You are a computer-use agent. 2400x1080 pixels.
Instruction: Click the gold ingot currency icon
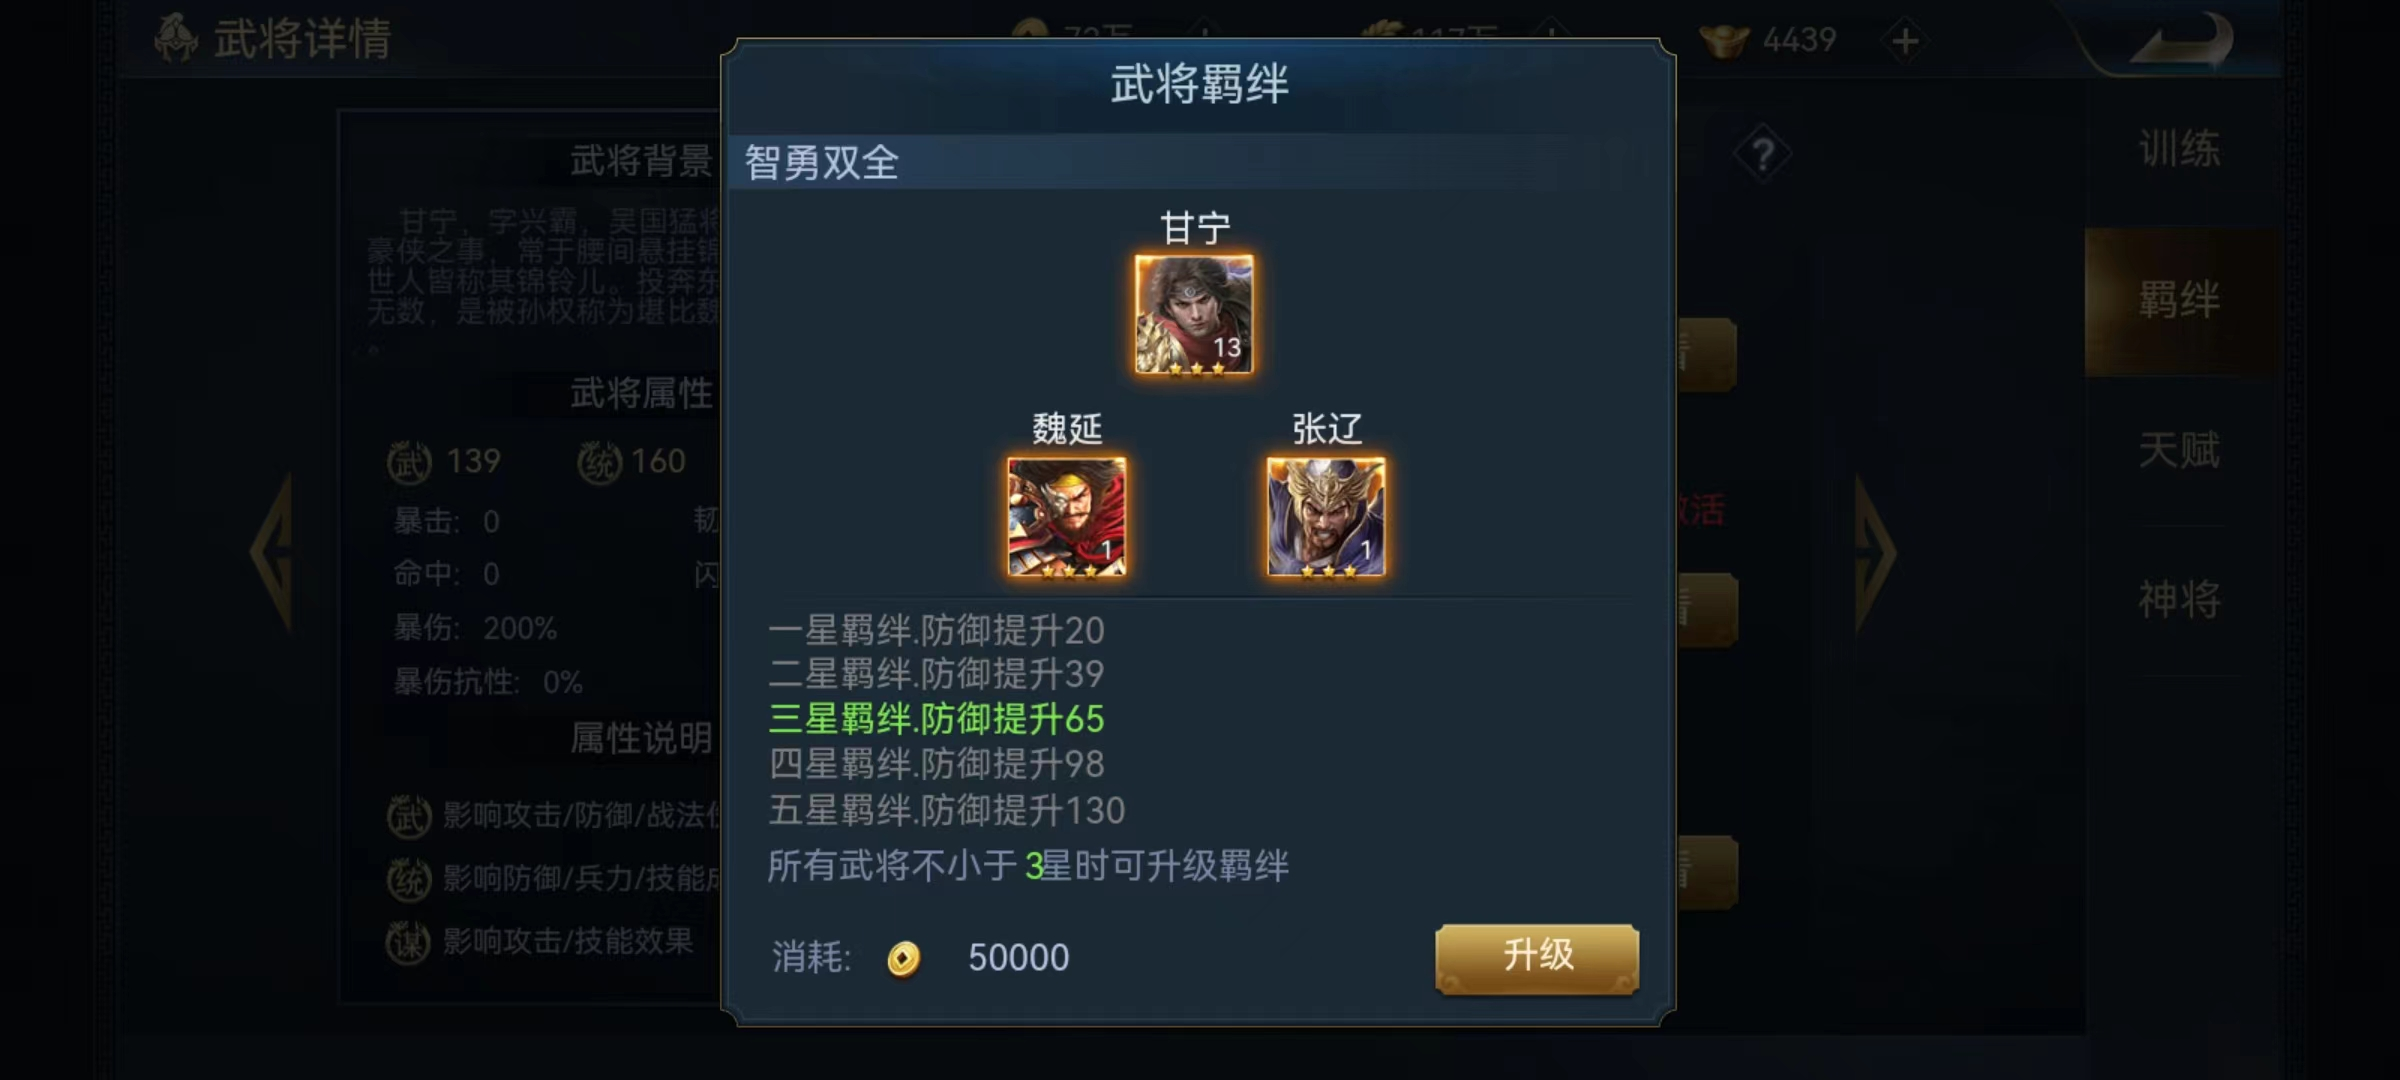pos(1725,40)
